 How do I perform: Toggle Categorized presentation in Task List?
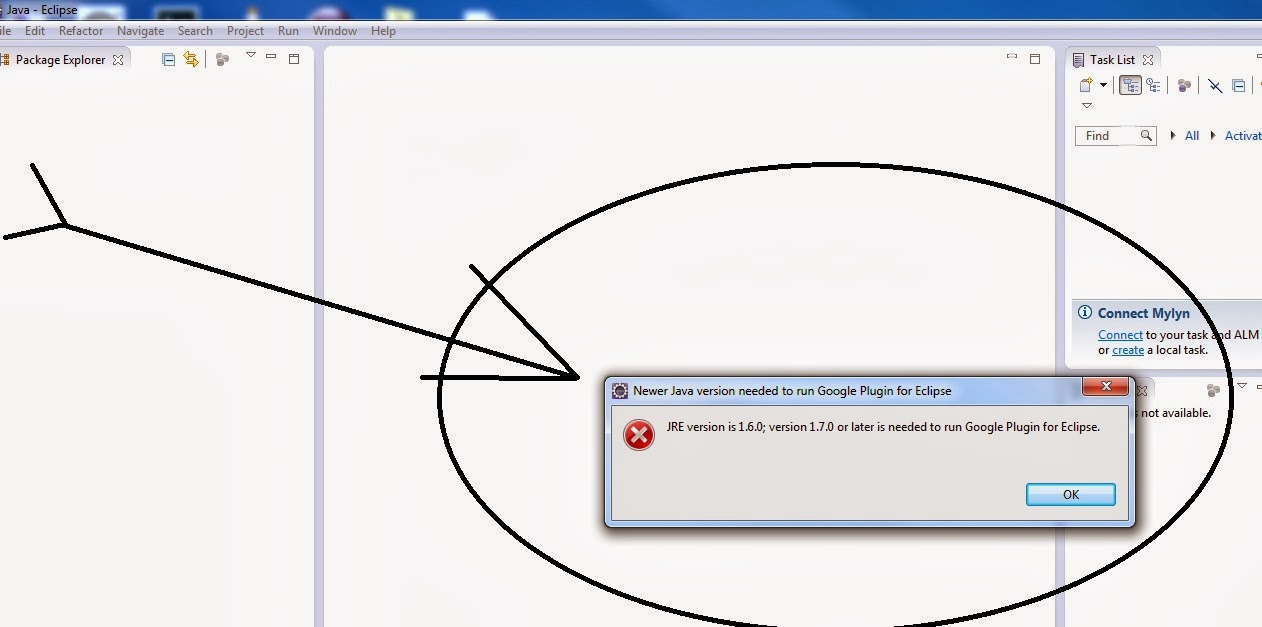click(x=1130, y=86)
